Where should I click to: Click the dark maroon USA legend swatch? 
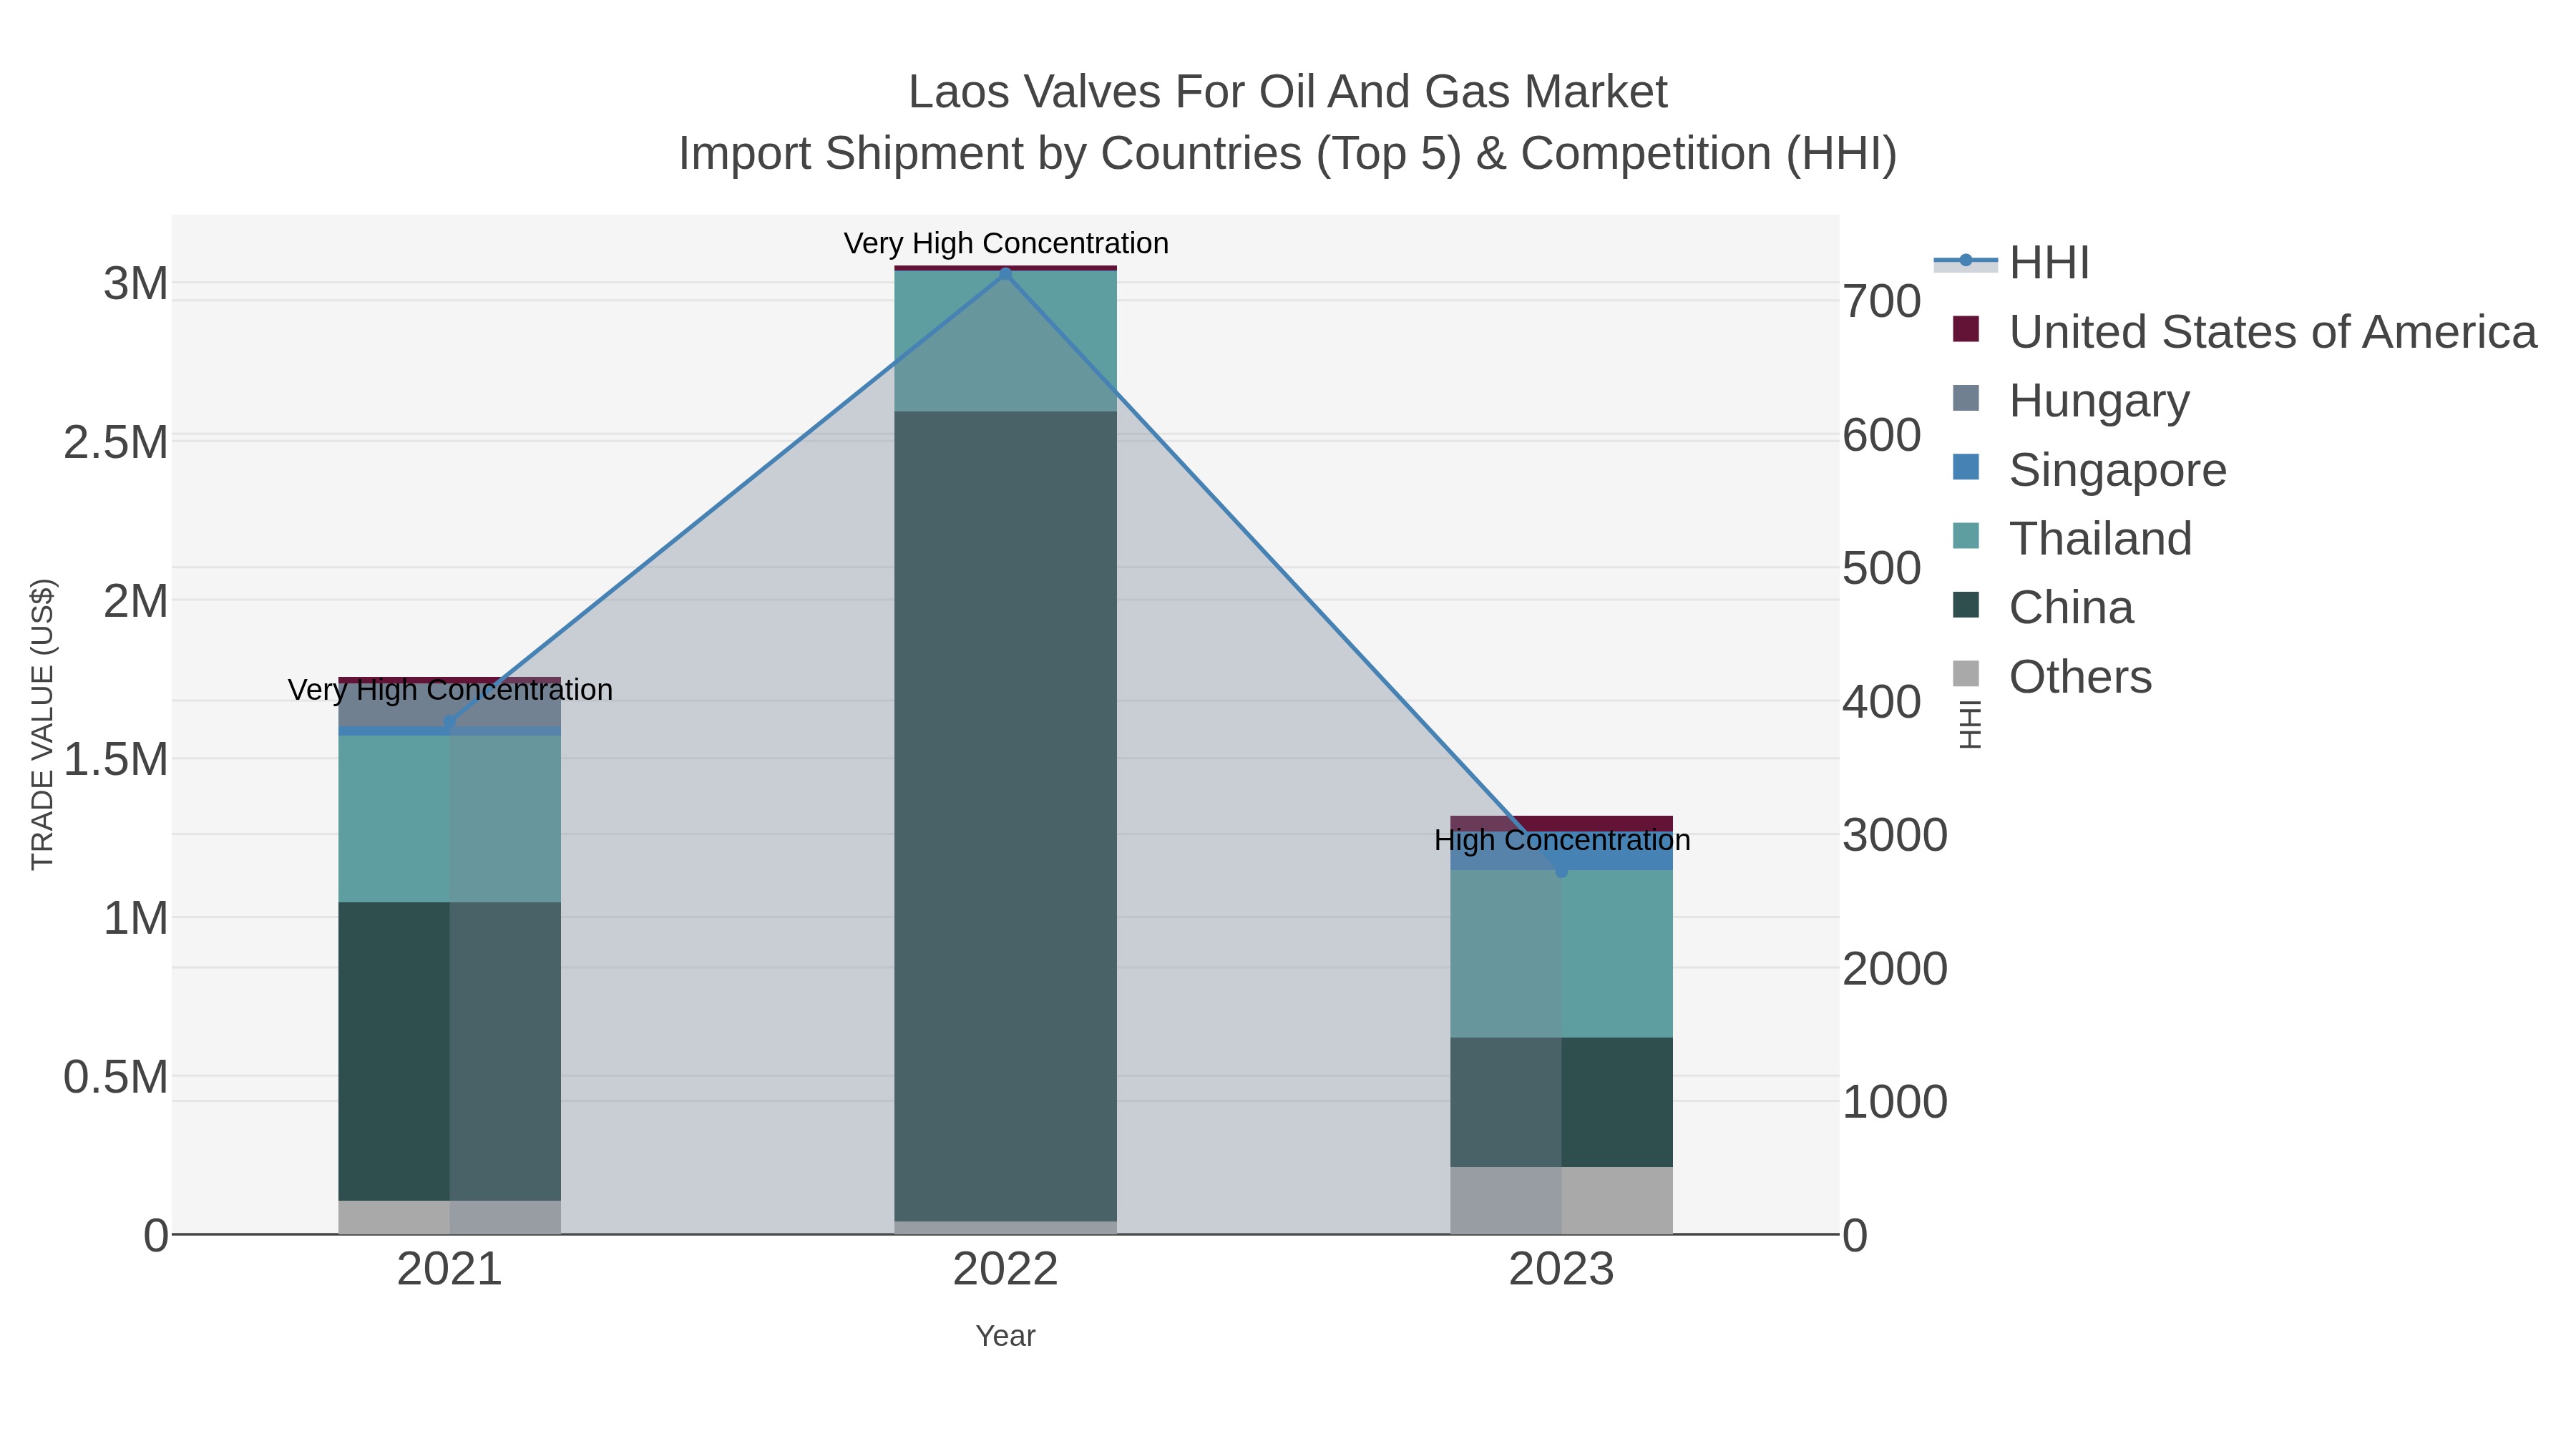point(1966,329)
